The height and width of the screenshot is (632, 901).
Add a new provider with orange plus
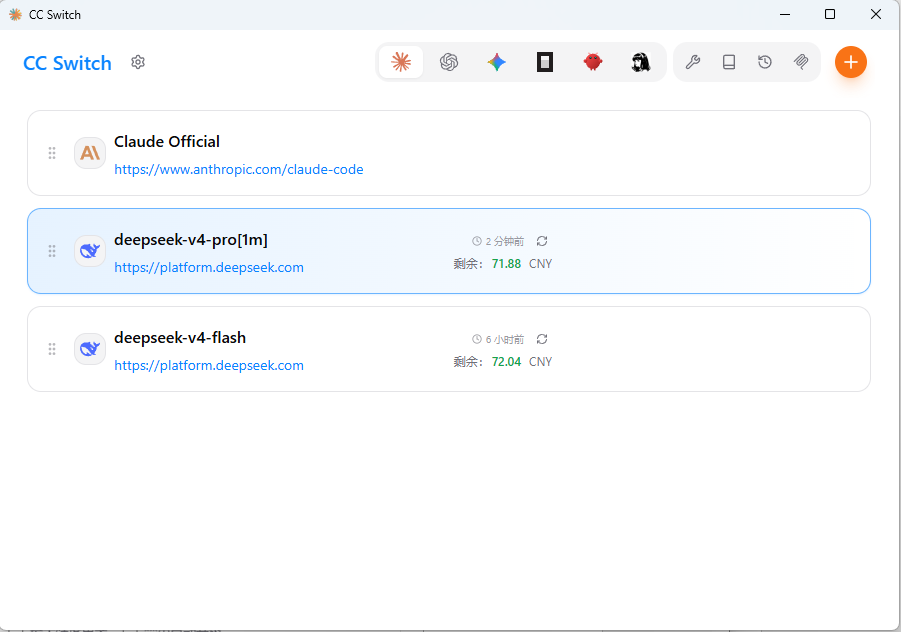click(850, 62)
